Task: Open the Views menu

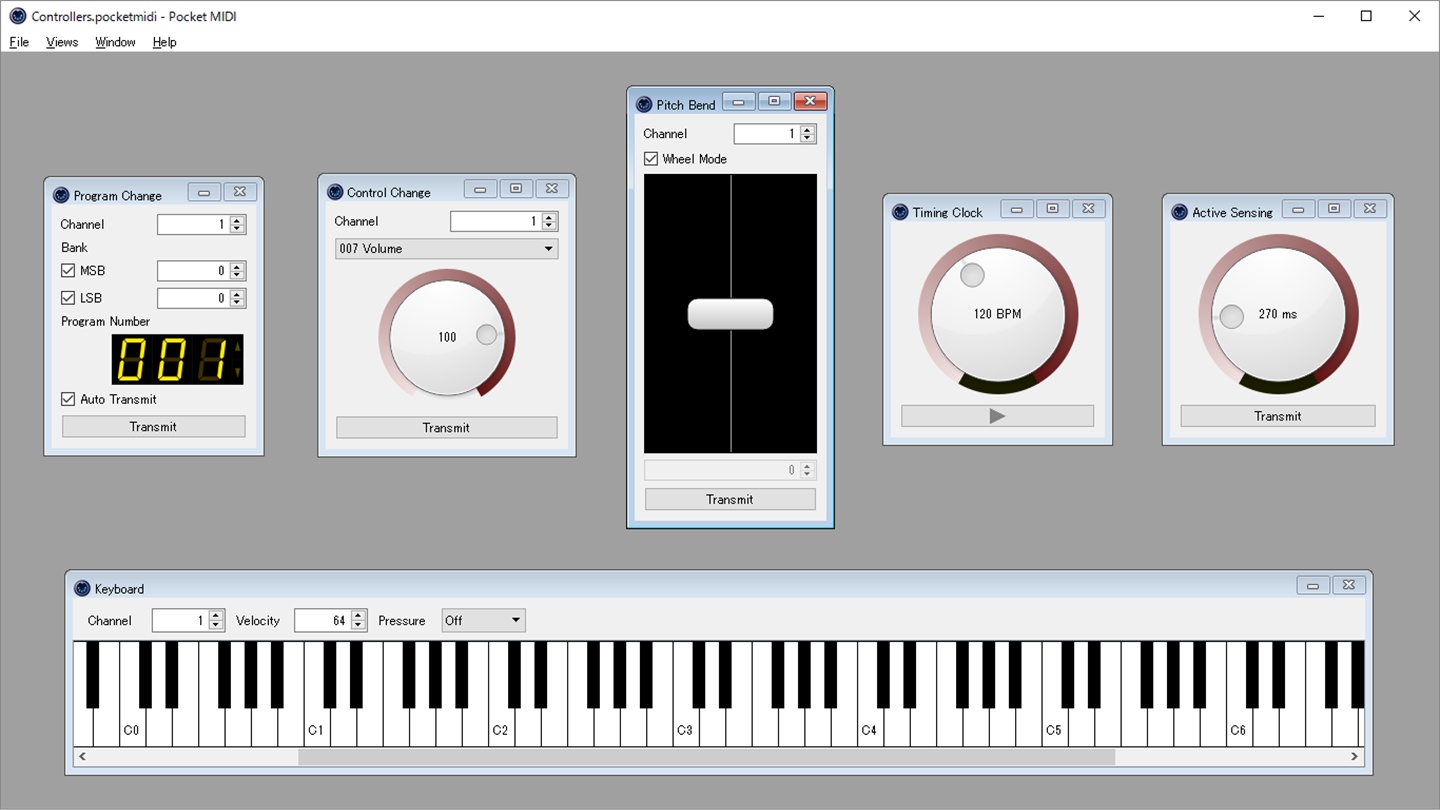Action: (x=62, y=42)
